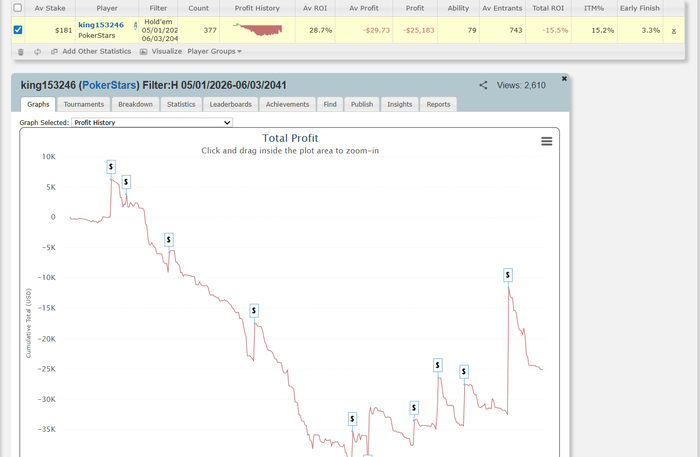The image size is (700, 457).
Task: Share the king153246 profile via share icon
Action: pyautogui.click(x=483, y=85)
